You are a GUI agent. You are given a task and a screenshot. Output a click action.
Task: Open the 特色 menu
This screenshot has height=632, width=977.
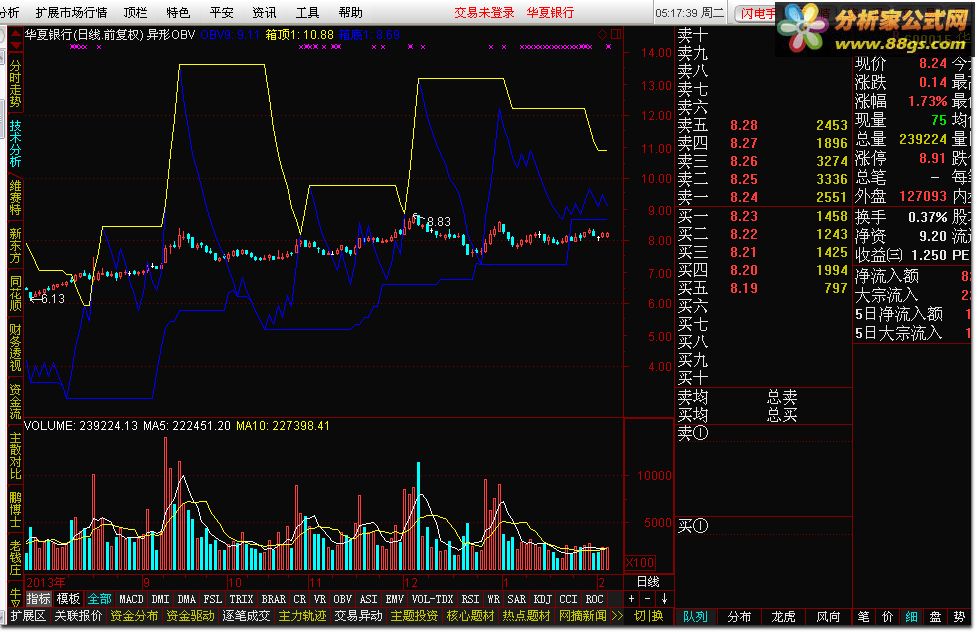coord(178,12)
